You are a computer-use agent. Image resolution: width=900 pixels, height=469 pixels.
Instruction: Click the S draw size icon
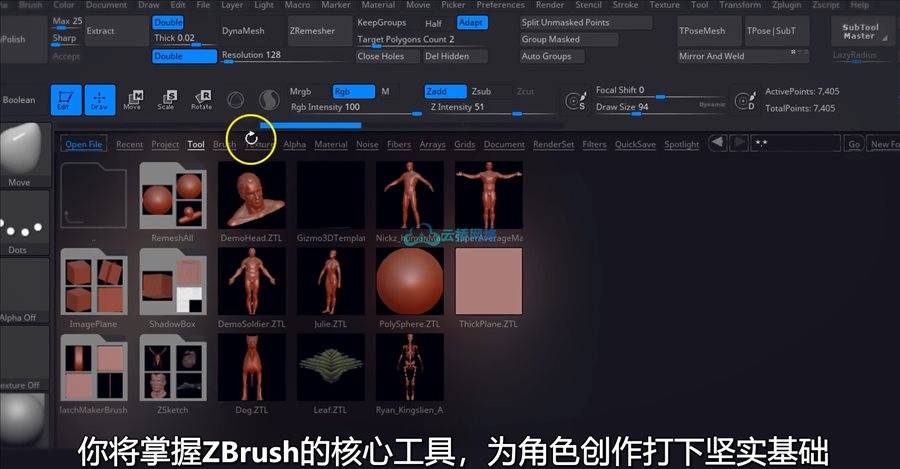[575, 100]
